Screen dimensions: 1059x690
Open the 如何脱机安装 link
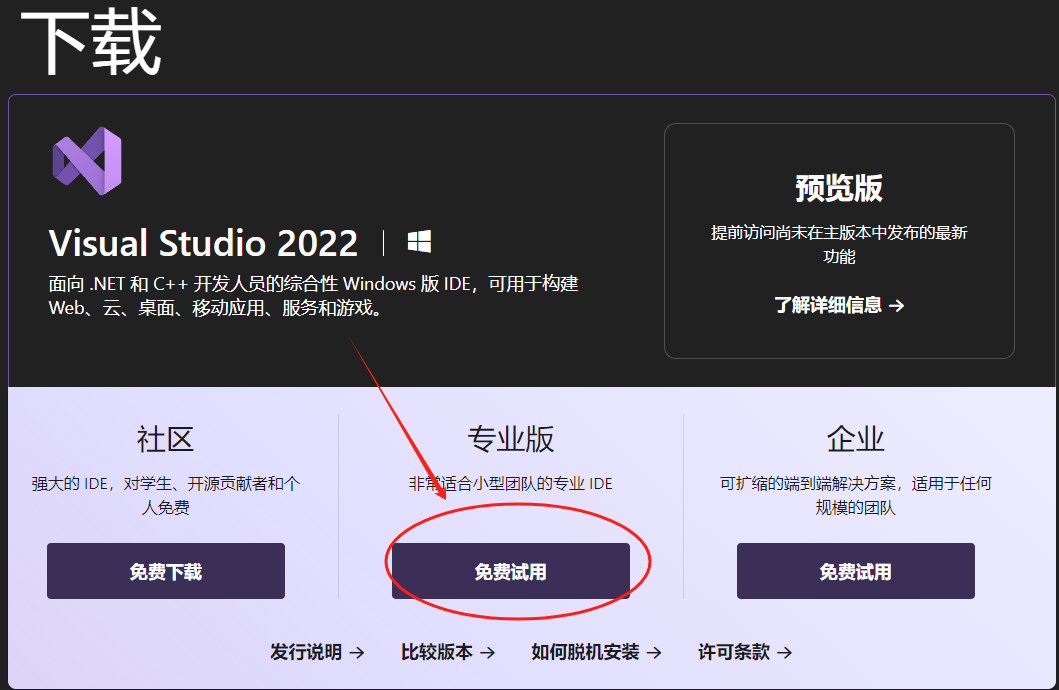pyautogui.click(x=596, y=652)
